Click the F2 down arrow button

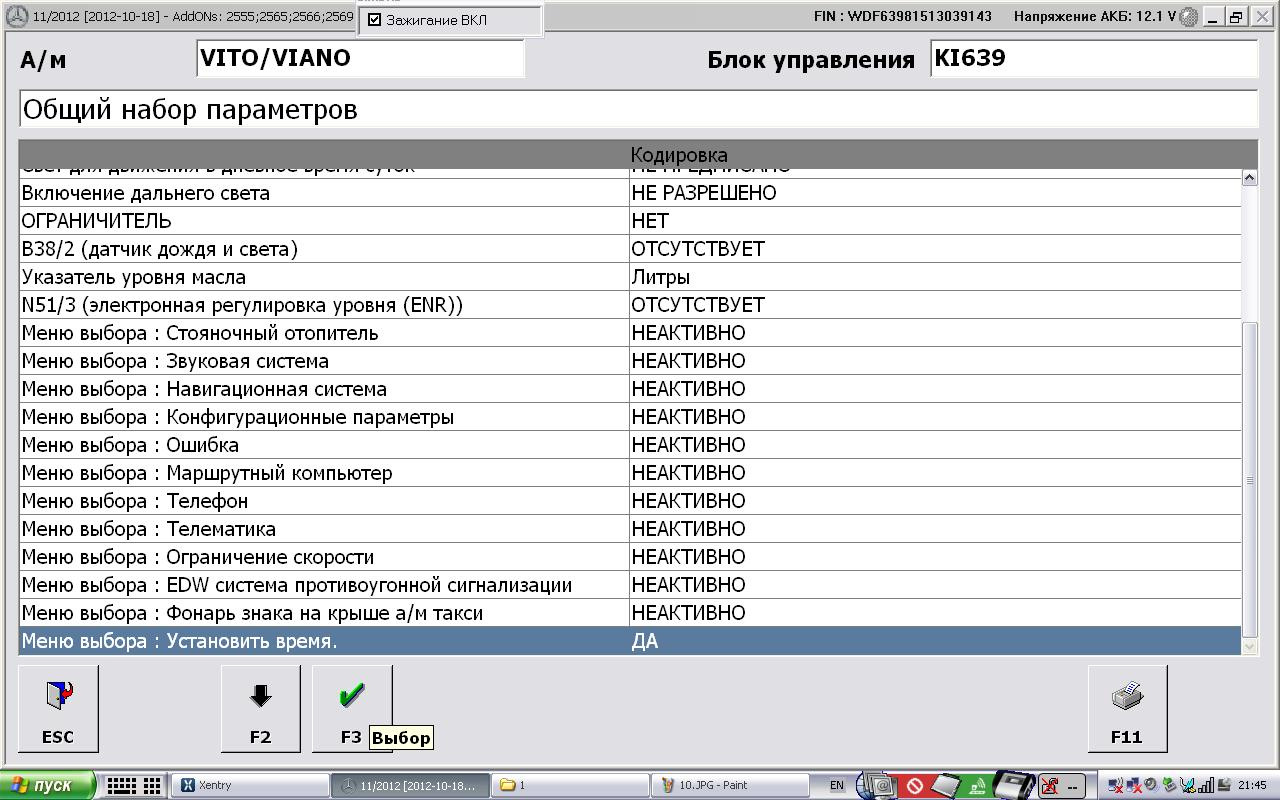(260, 709)
